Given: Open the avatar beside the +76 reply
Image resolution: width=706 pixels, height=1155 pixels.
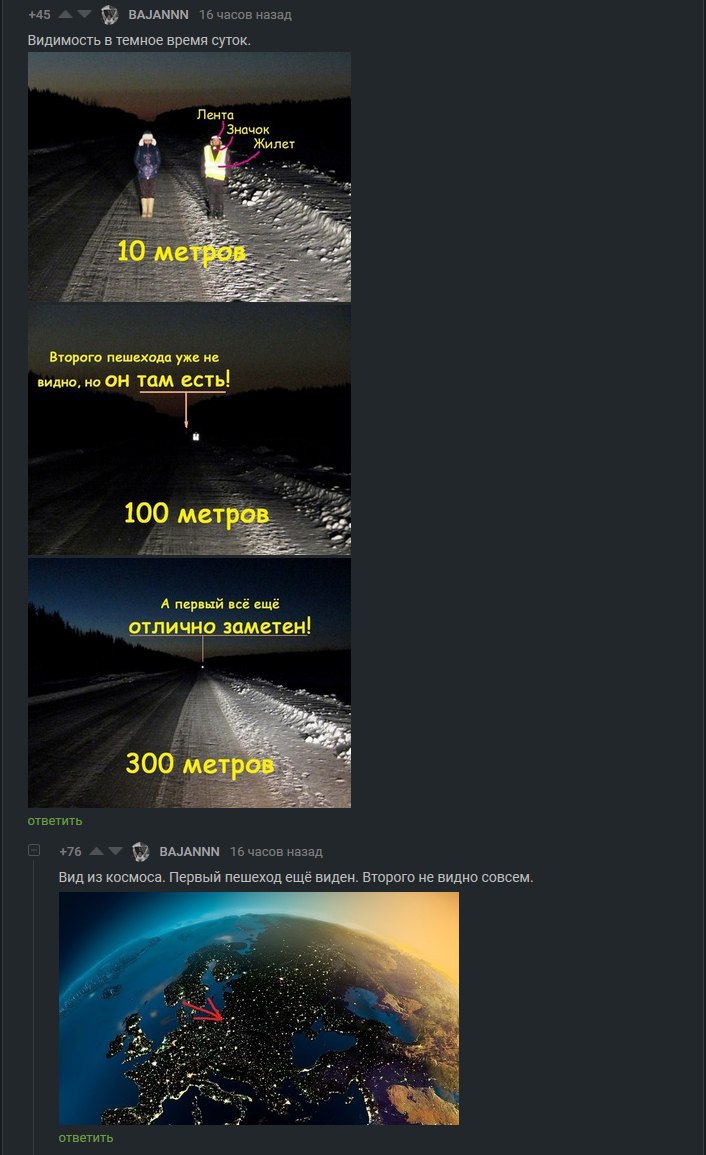Looking at the screenshot, I should click(141, 852).
